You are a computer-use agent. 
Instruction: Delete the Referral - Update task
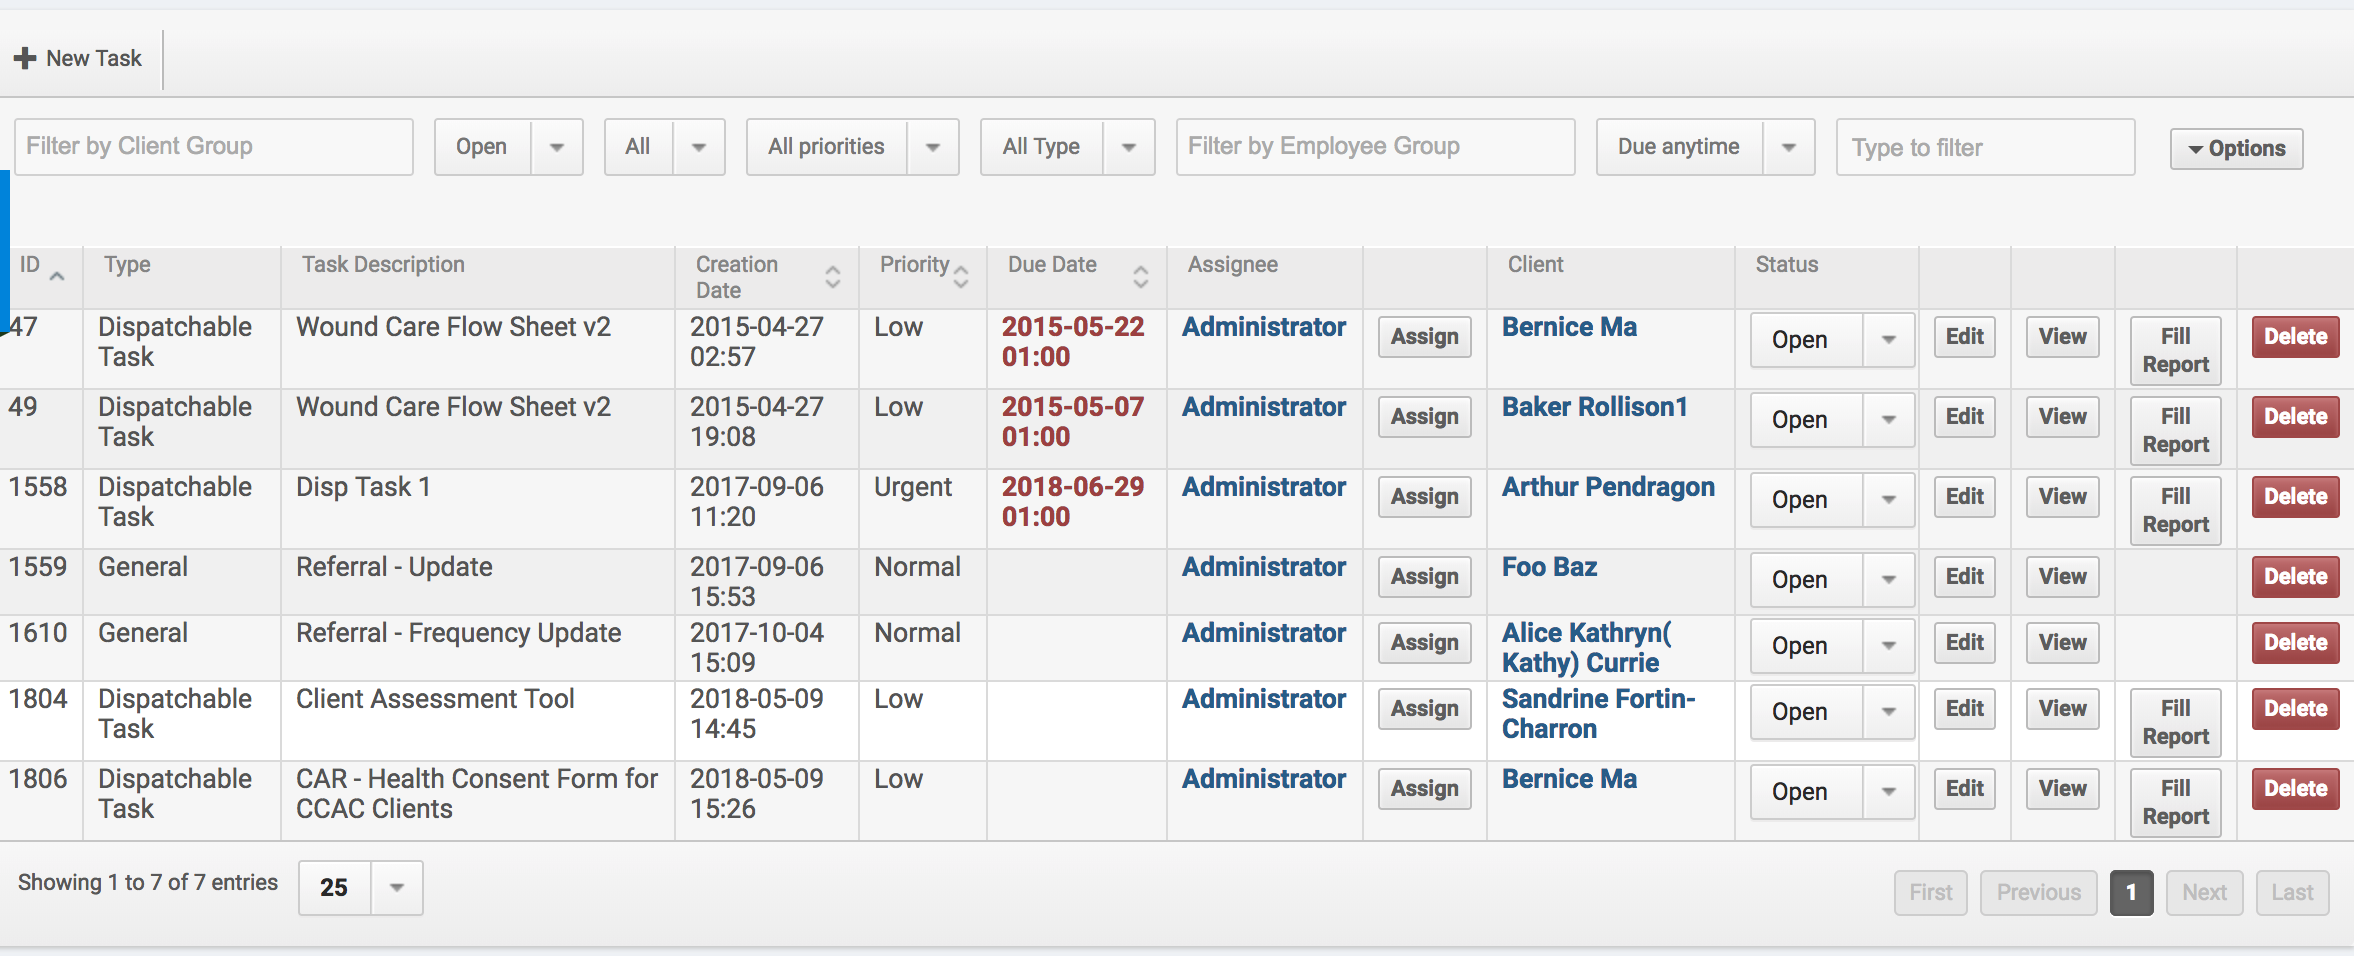(x=2295, y=577)
